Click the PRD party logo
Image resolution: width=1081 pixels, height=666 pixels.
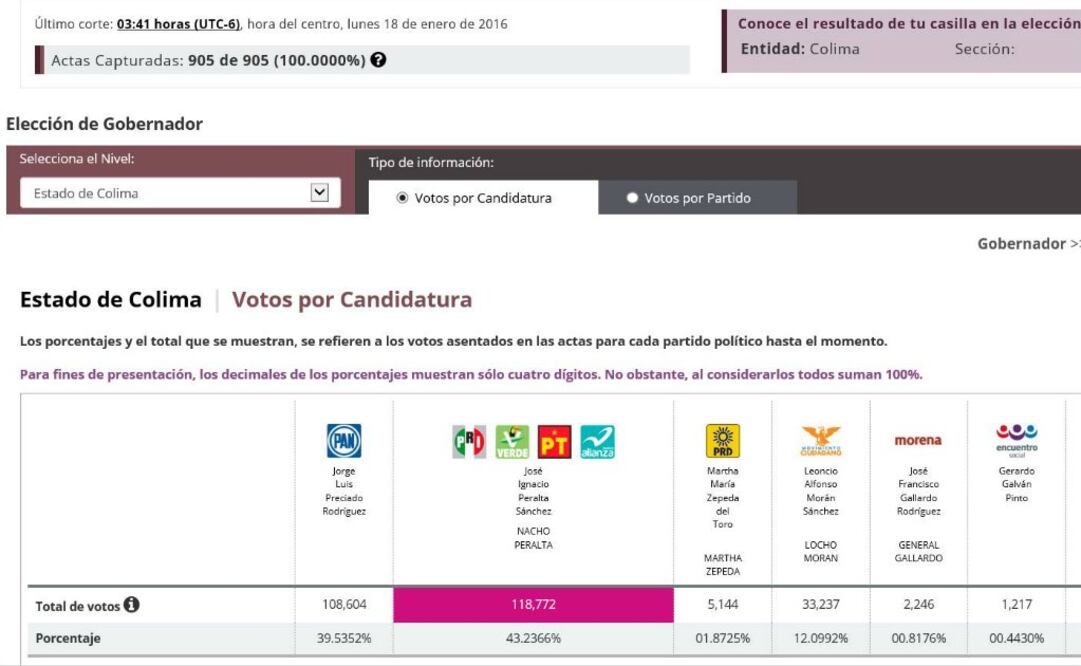point(722,440)
